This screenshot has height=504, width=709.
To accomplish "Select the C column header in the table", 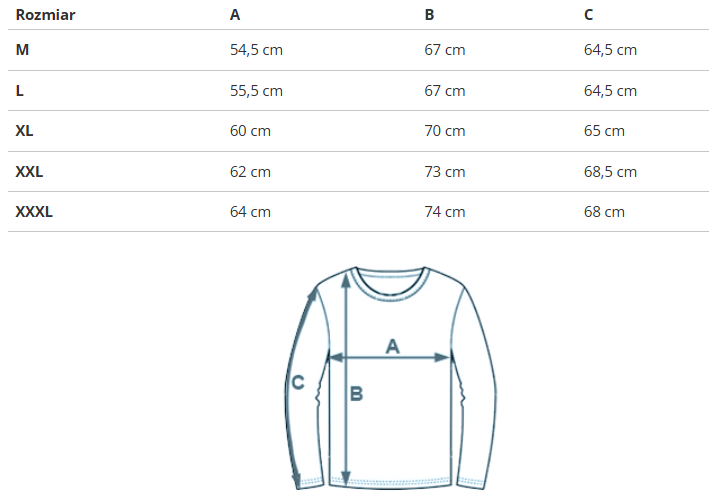I will (589, 15).
